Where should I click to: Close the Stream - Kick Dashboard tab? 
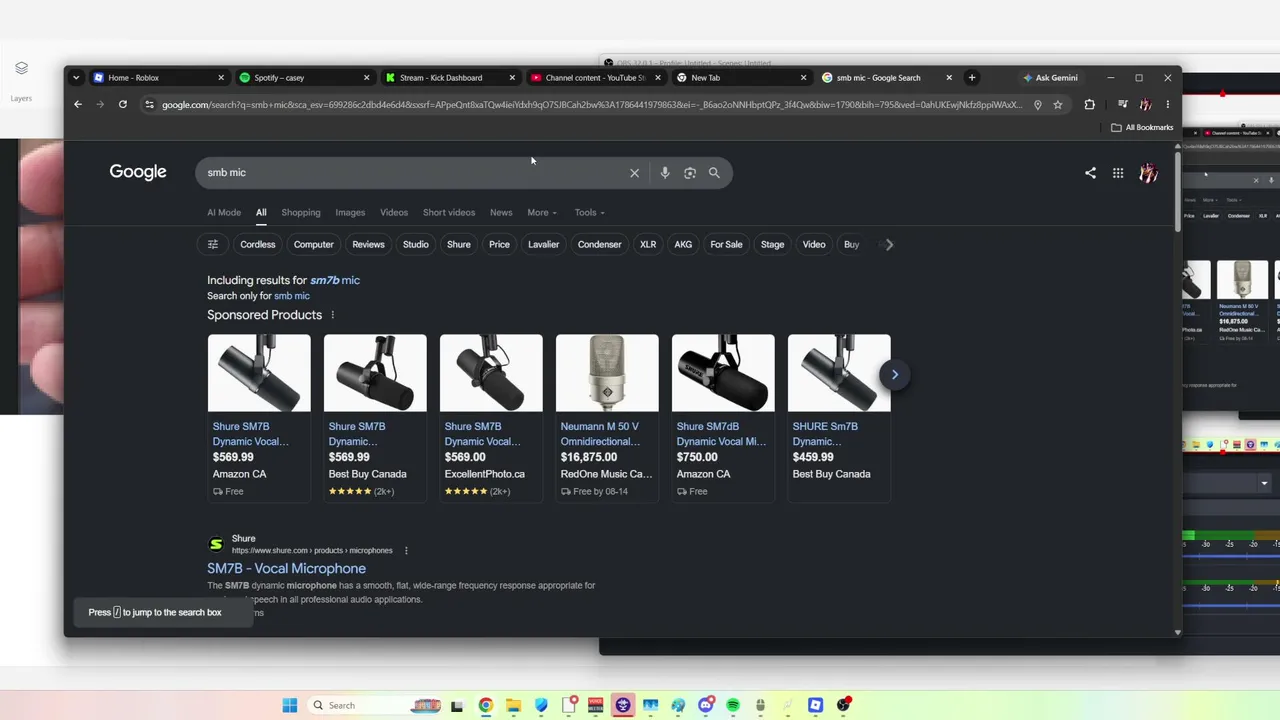[x=512, y=77]
